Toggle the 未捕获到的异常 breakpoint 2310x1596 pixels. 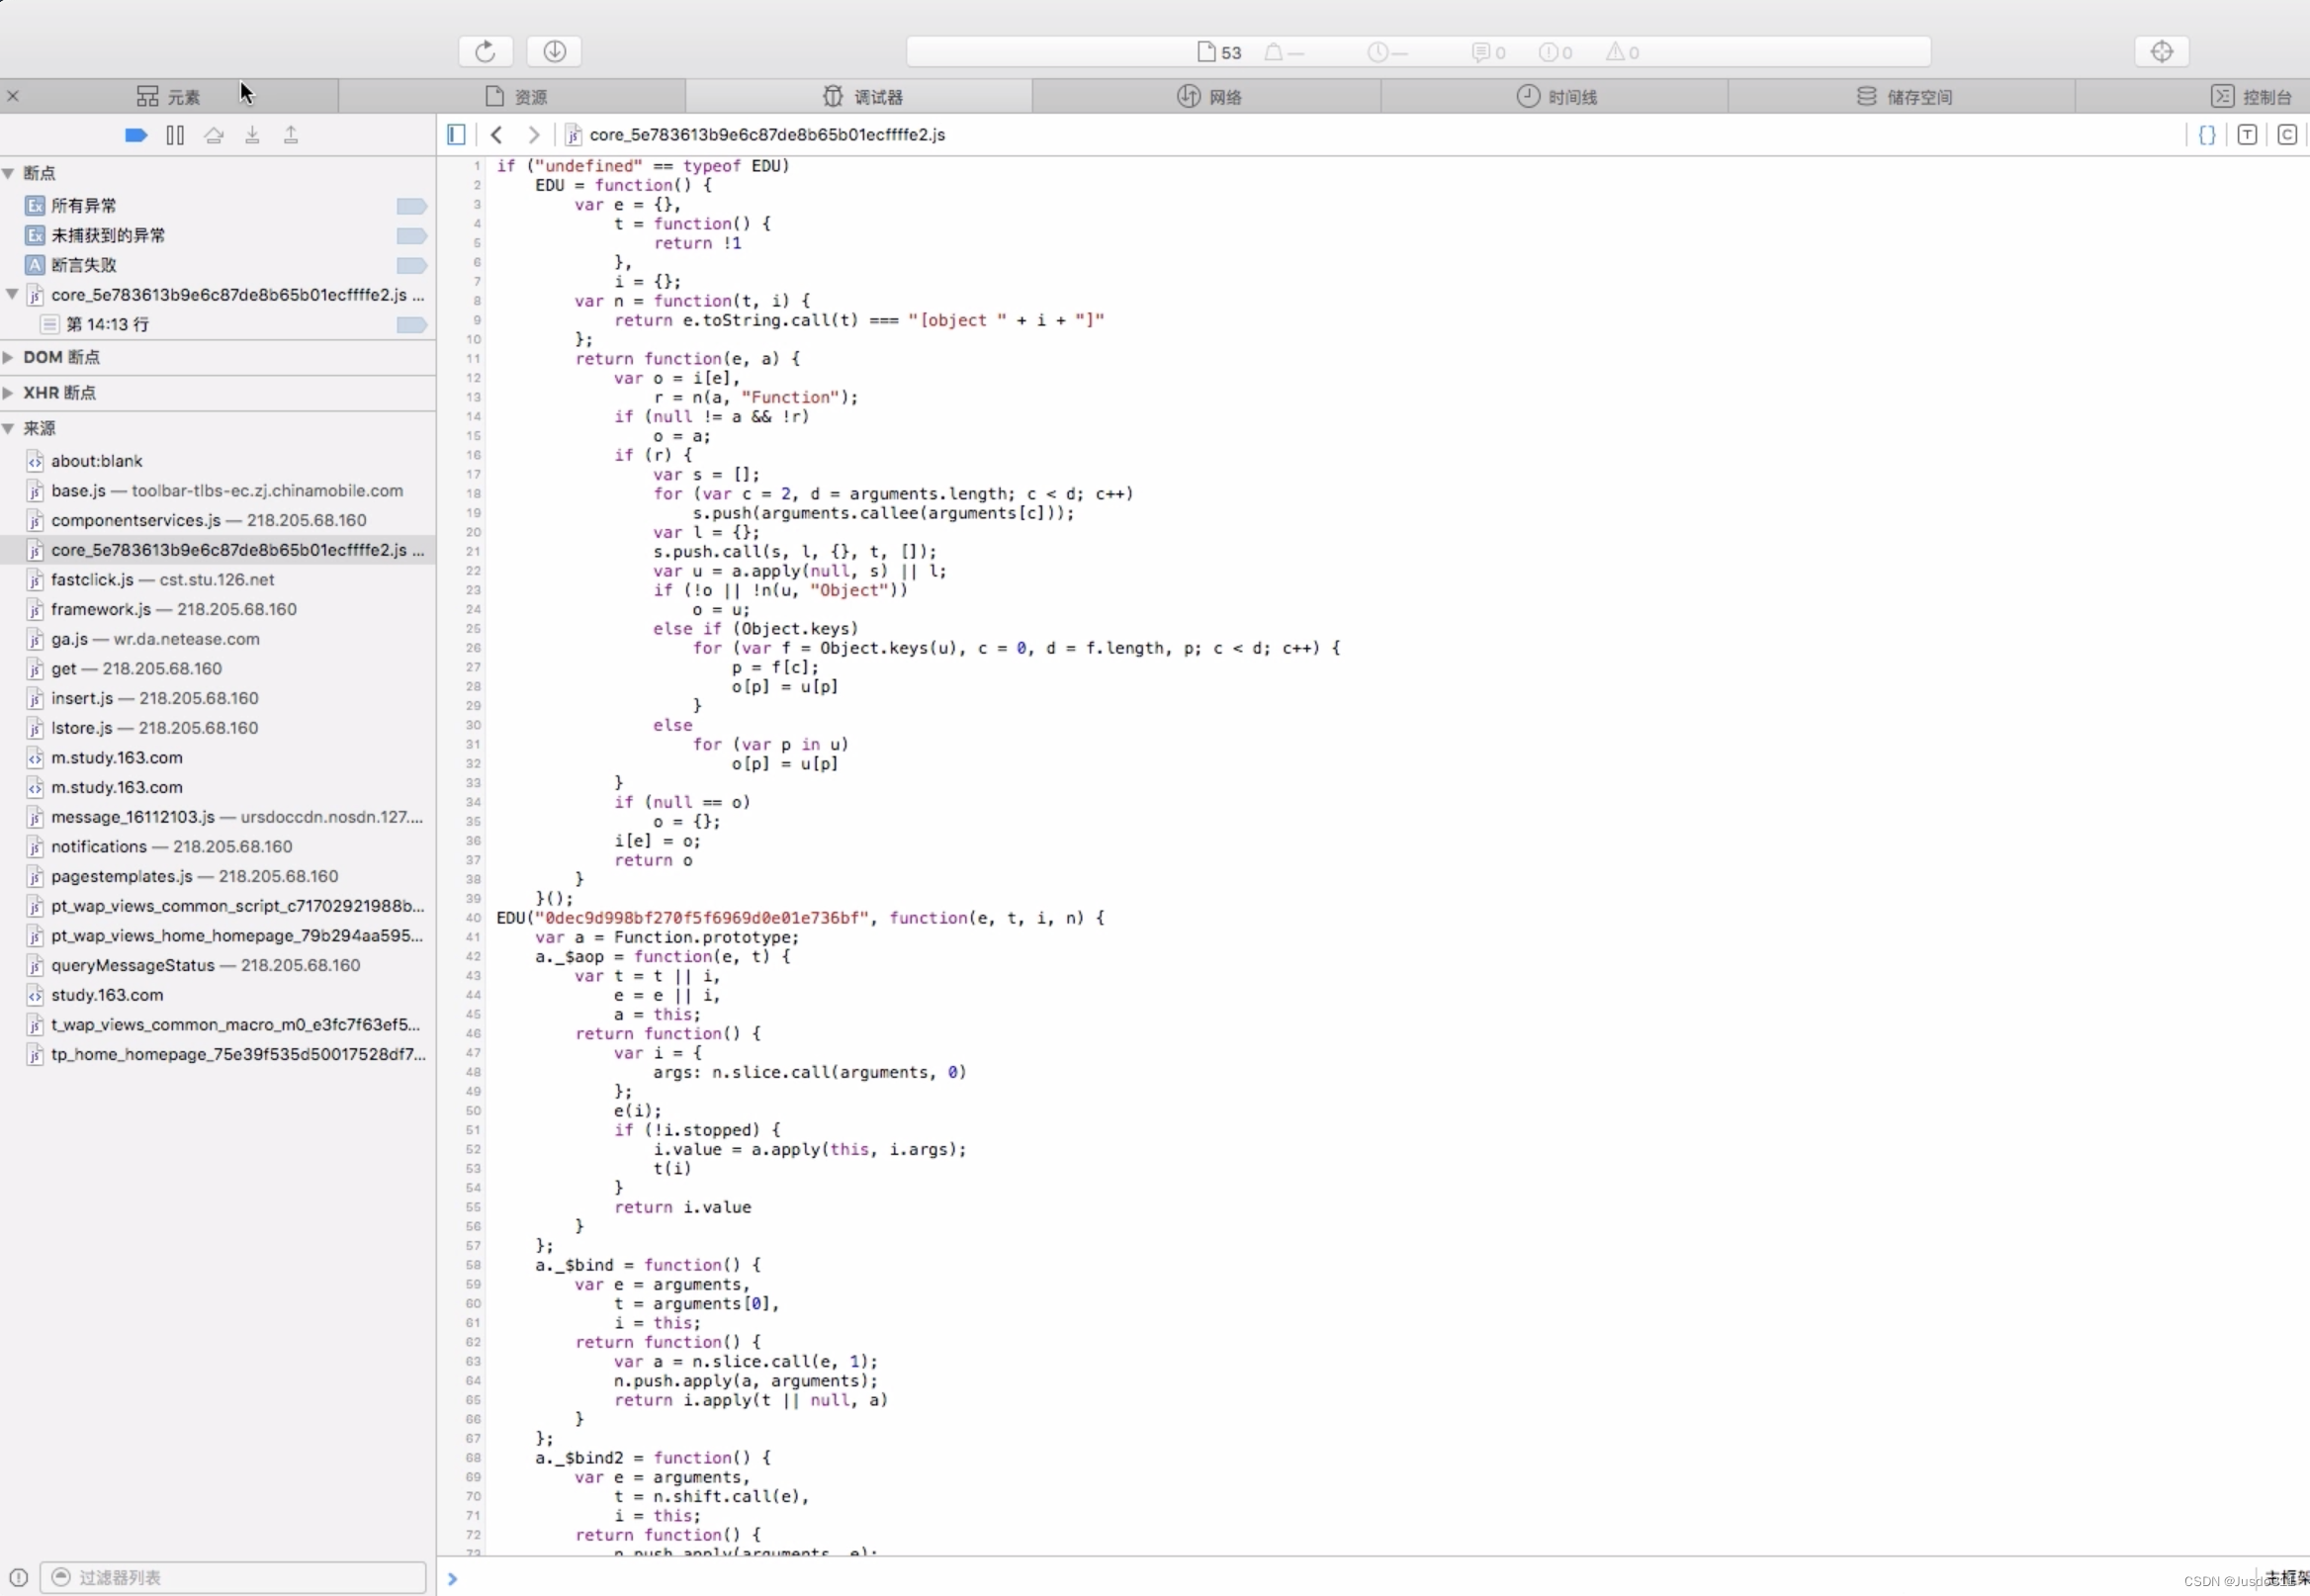click(x=412, y=236)
